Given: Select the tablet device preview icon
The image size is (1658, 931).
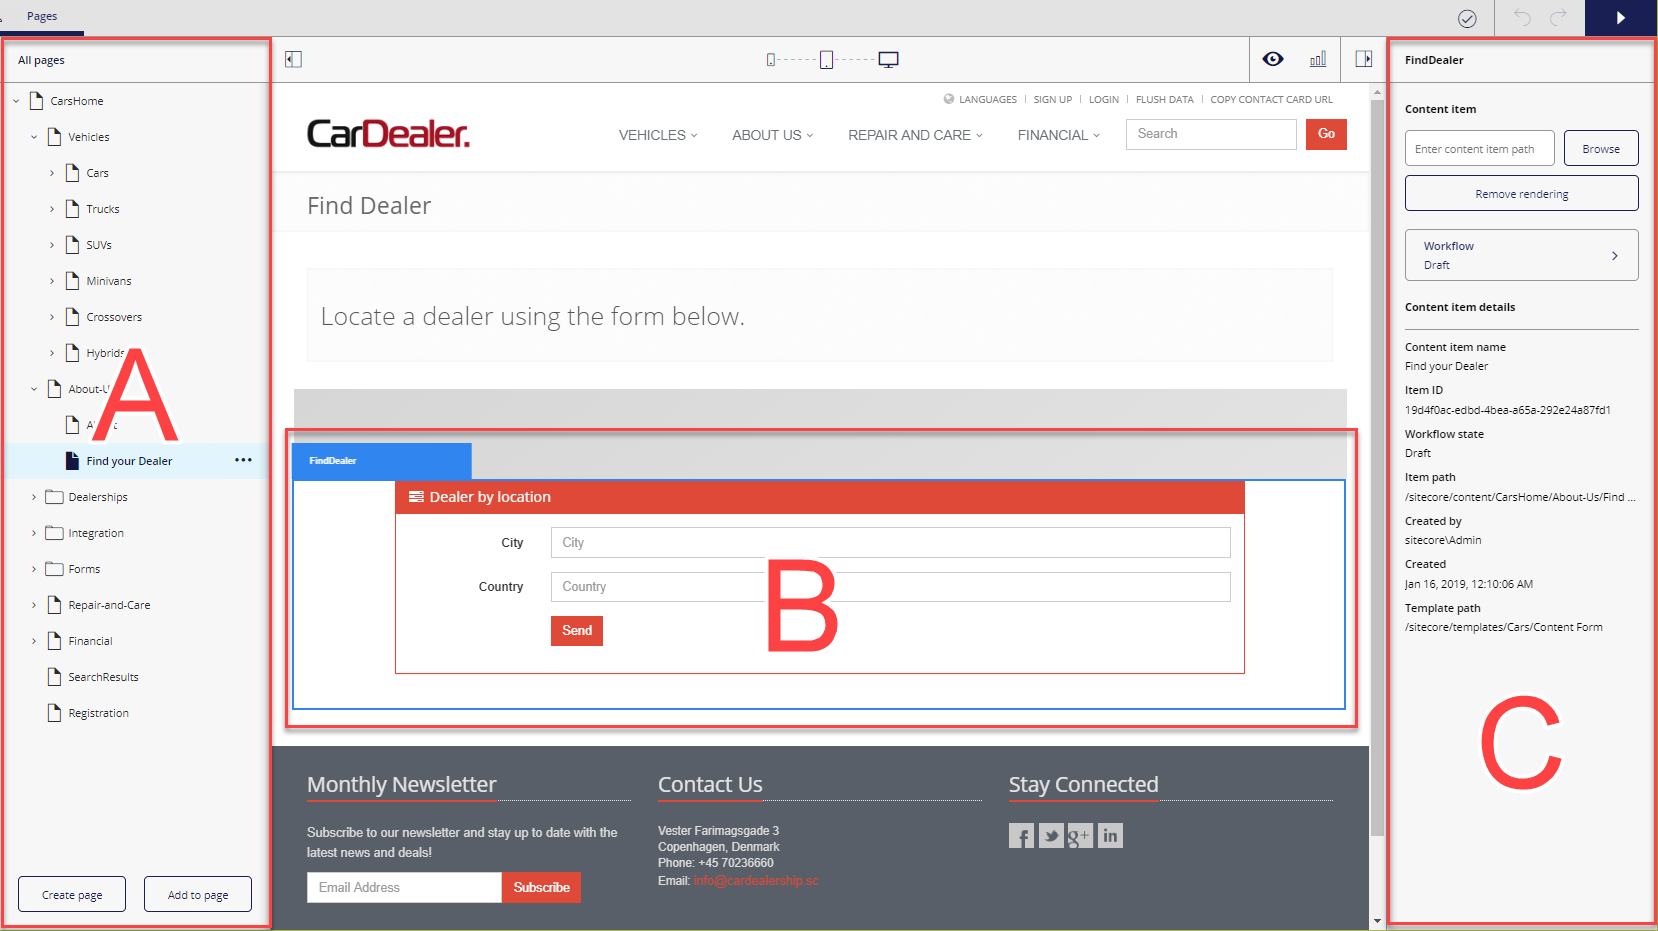Looking at the screenshot, I should (827, 60).
